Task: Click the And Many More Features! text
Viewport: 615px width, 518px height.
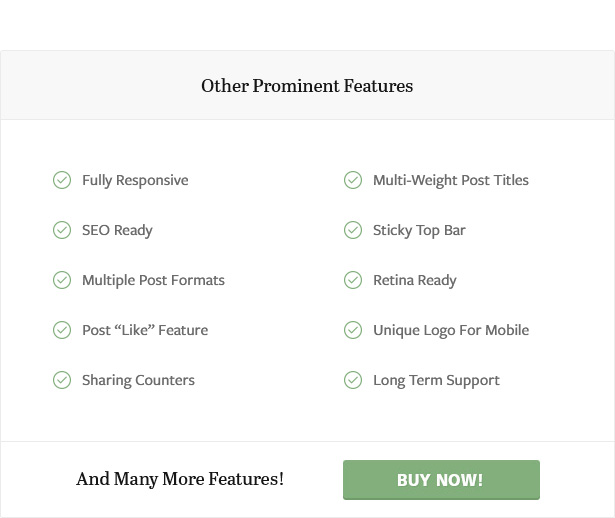Action: [x=180, y=480]
